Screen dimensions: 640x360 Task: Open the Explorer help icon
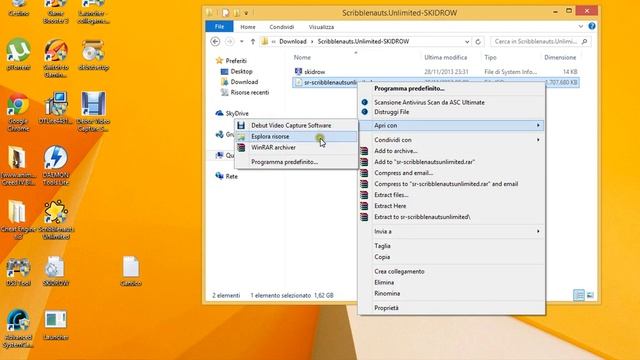coord(592,26)
